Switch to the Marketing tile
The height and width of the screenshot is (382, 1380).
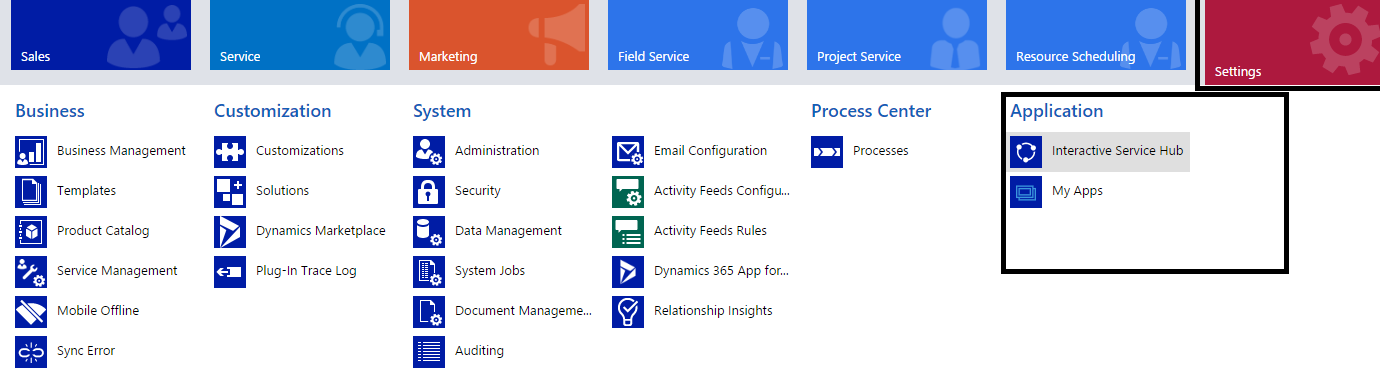pyautogui.click(x=499, y=35)
